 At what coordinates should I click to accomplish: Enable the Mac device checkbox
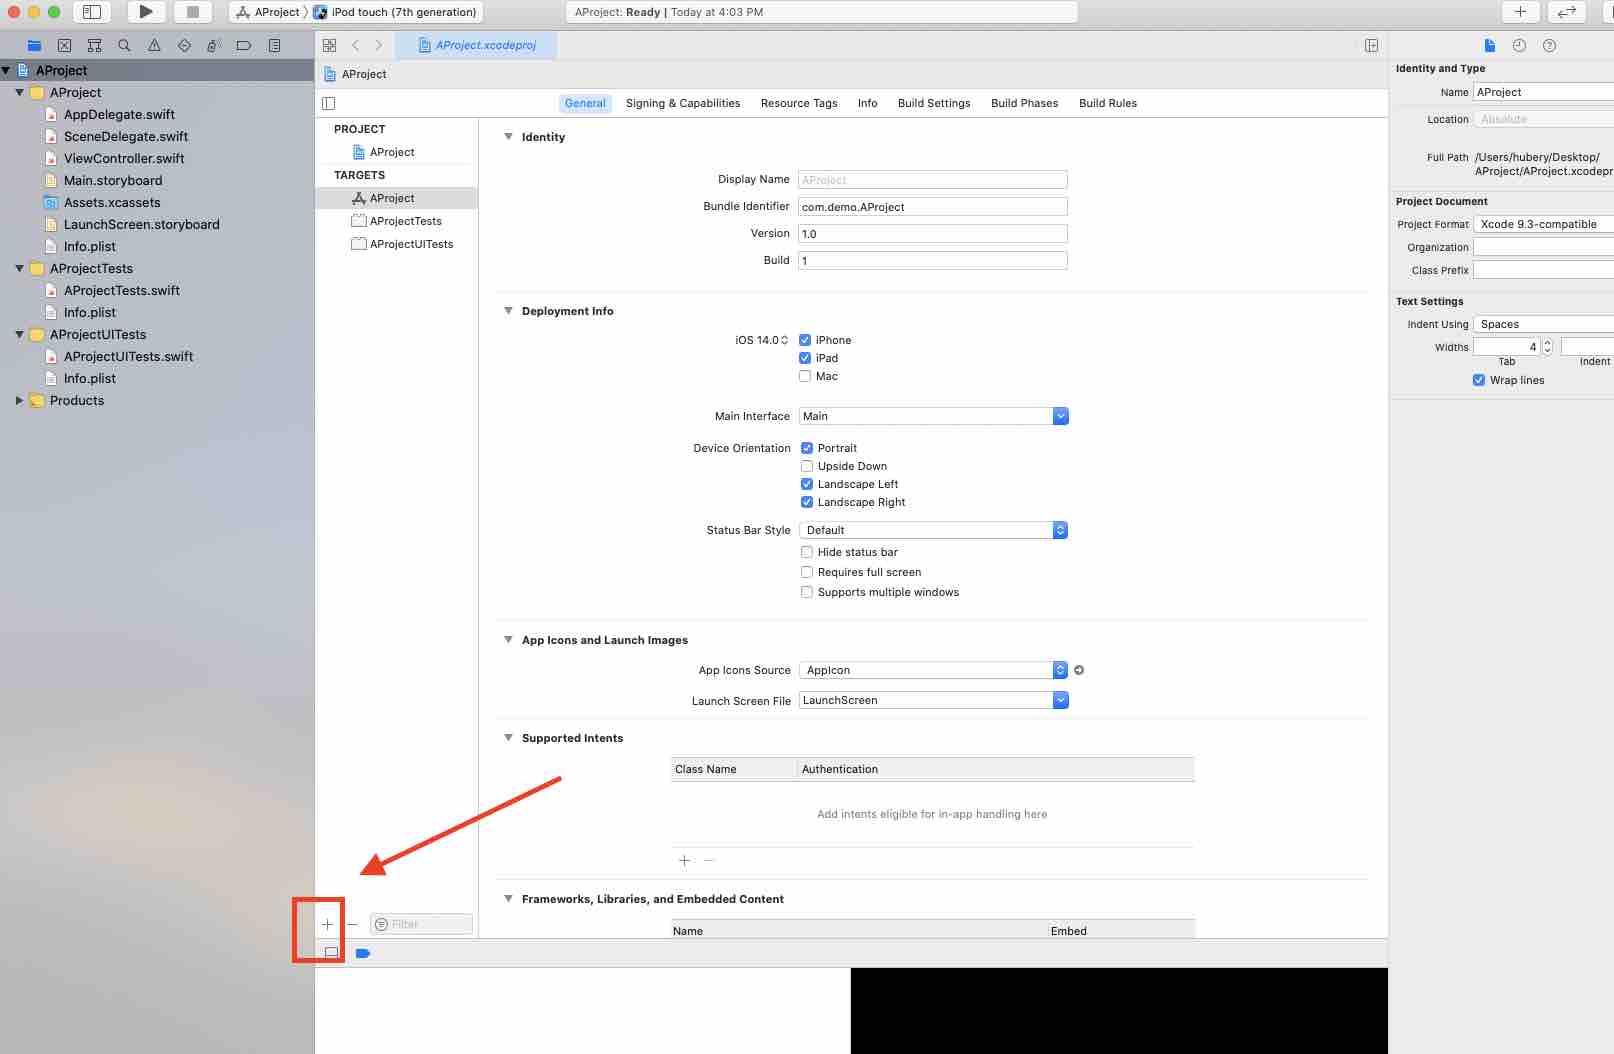805,376
